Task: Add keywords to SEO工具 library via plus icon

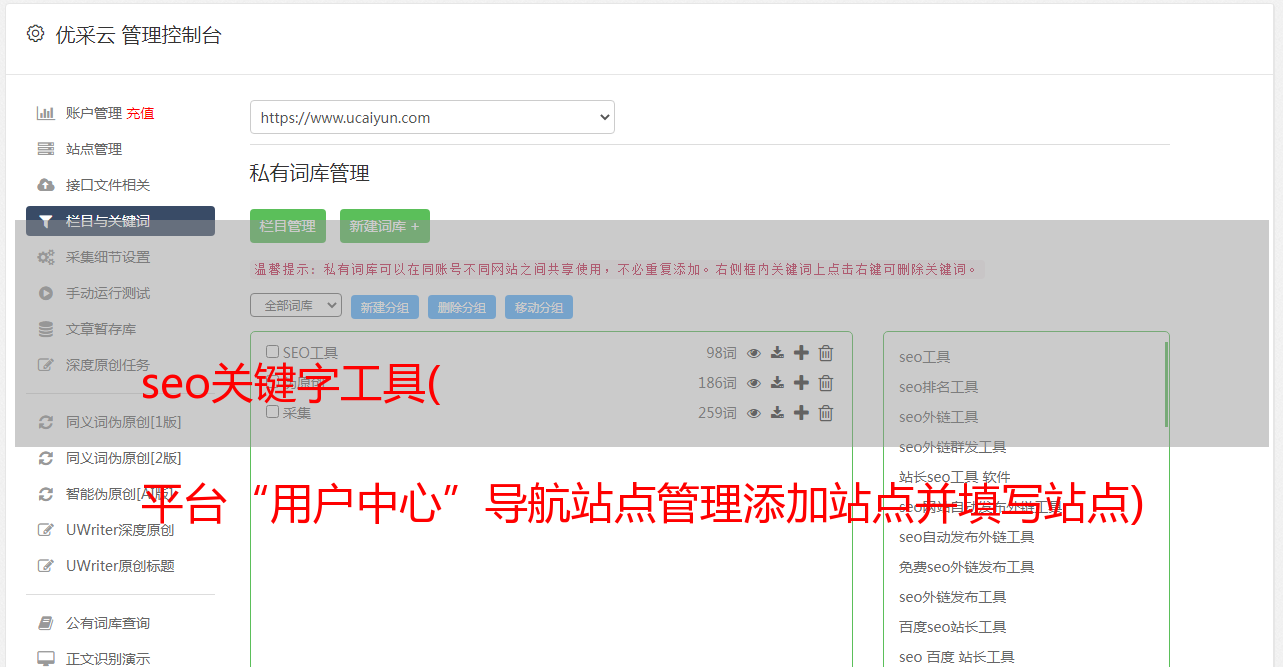Action: tap(801, 353)
